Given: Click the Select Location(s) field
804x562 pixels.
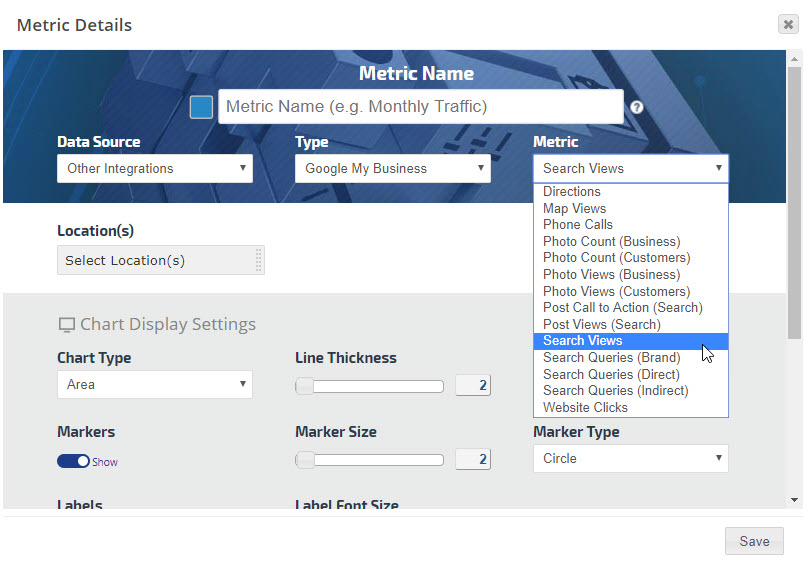Looking at the screenshot, I should tap(160, 260).
